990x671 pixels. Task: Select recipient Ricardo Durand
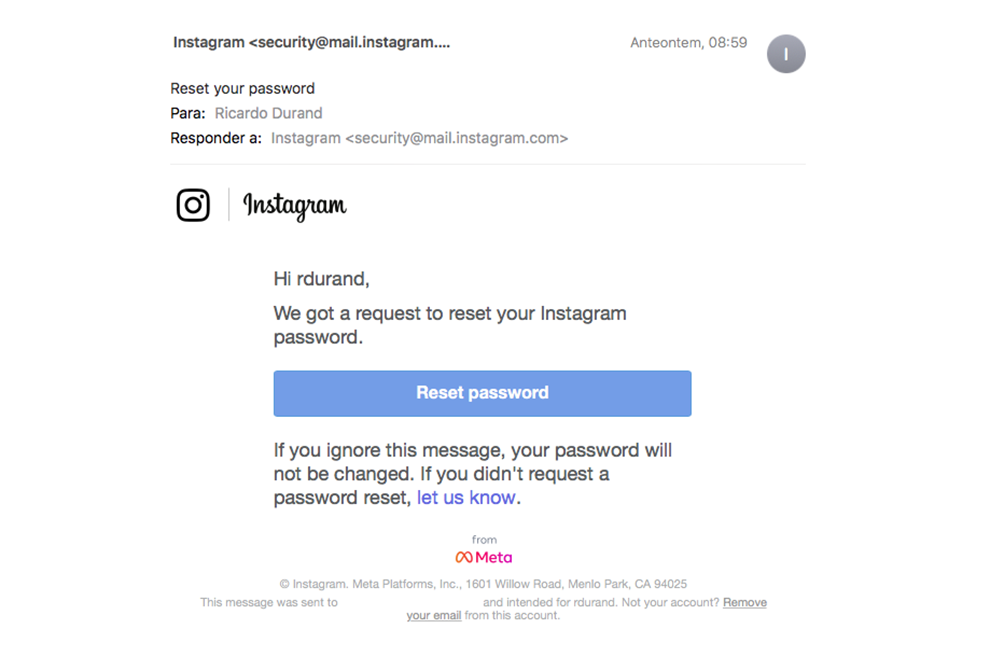pyautogui.click(x=268, y=113)
